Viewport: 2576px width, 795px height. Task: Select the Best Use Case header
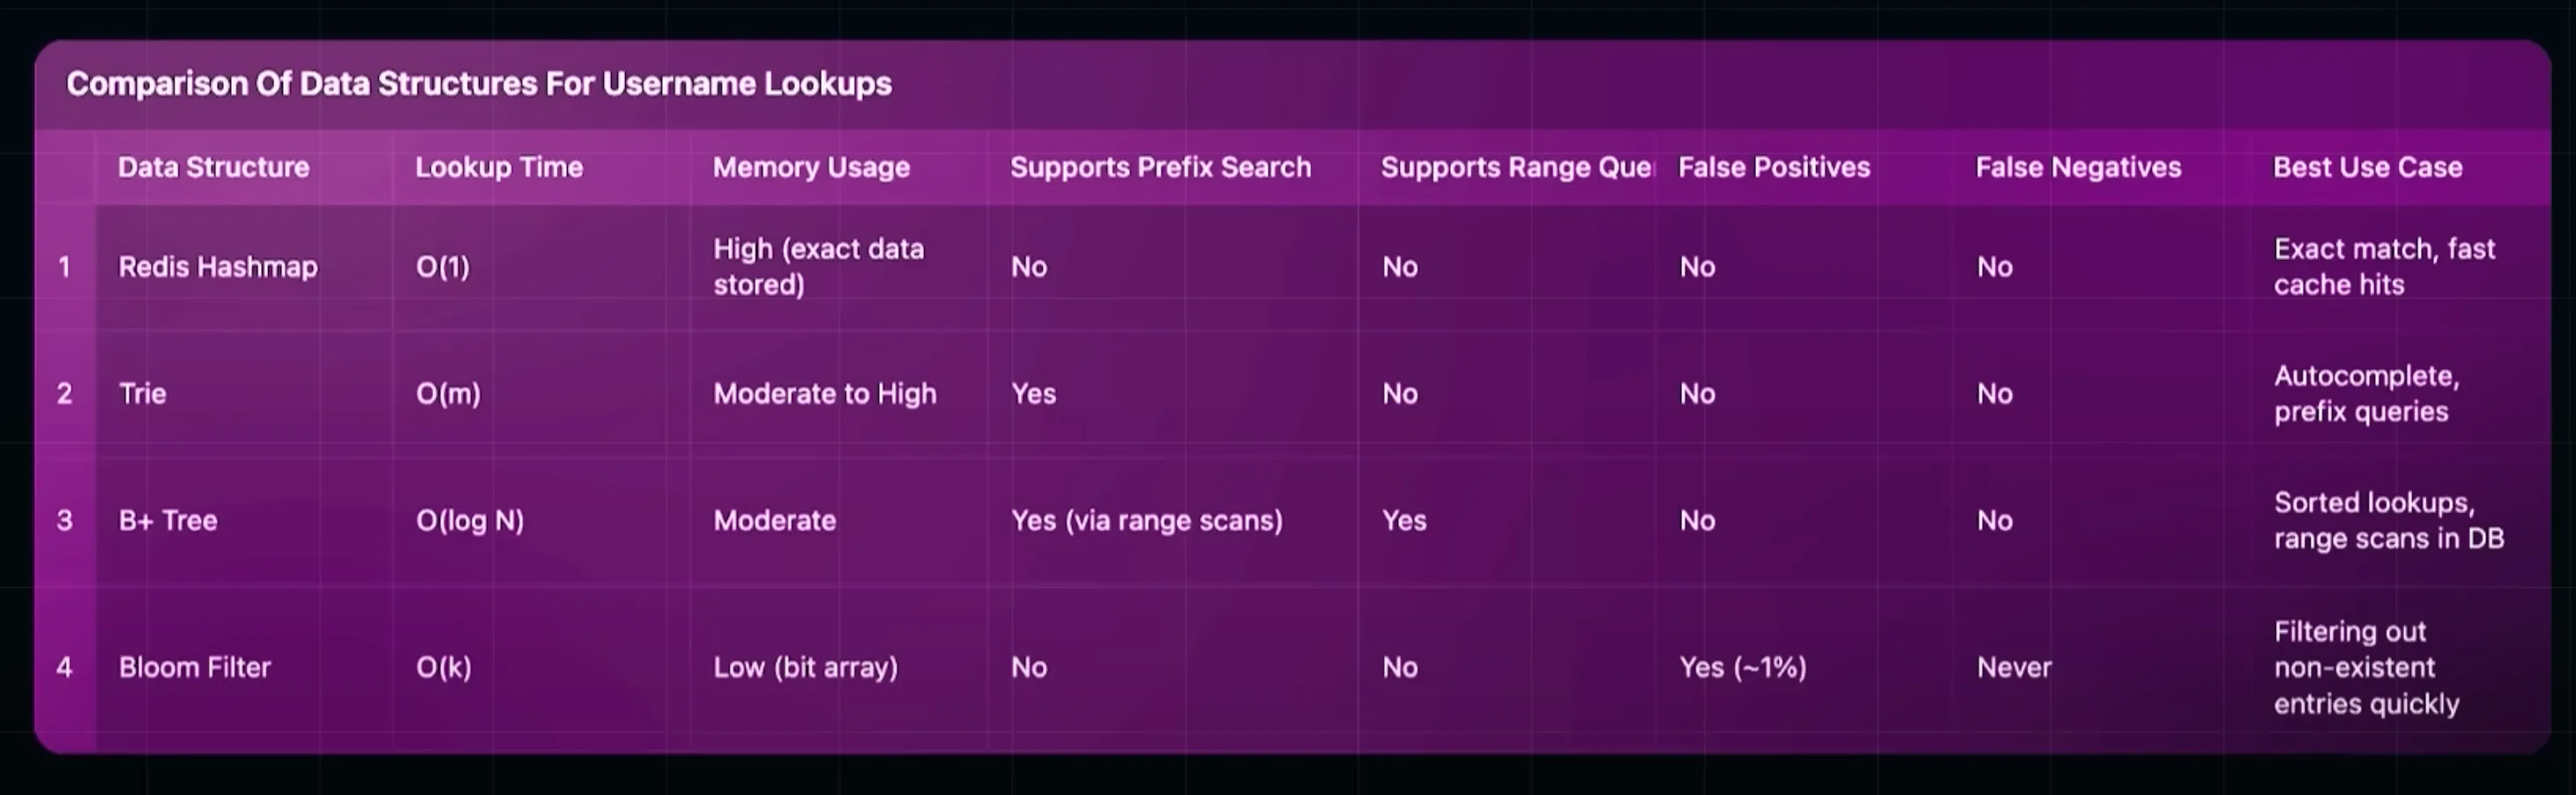click(x=2367, y=167)
